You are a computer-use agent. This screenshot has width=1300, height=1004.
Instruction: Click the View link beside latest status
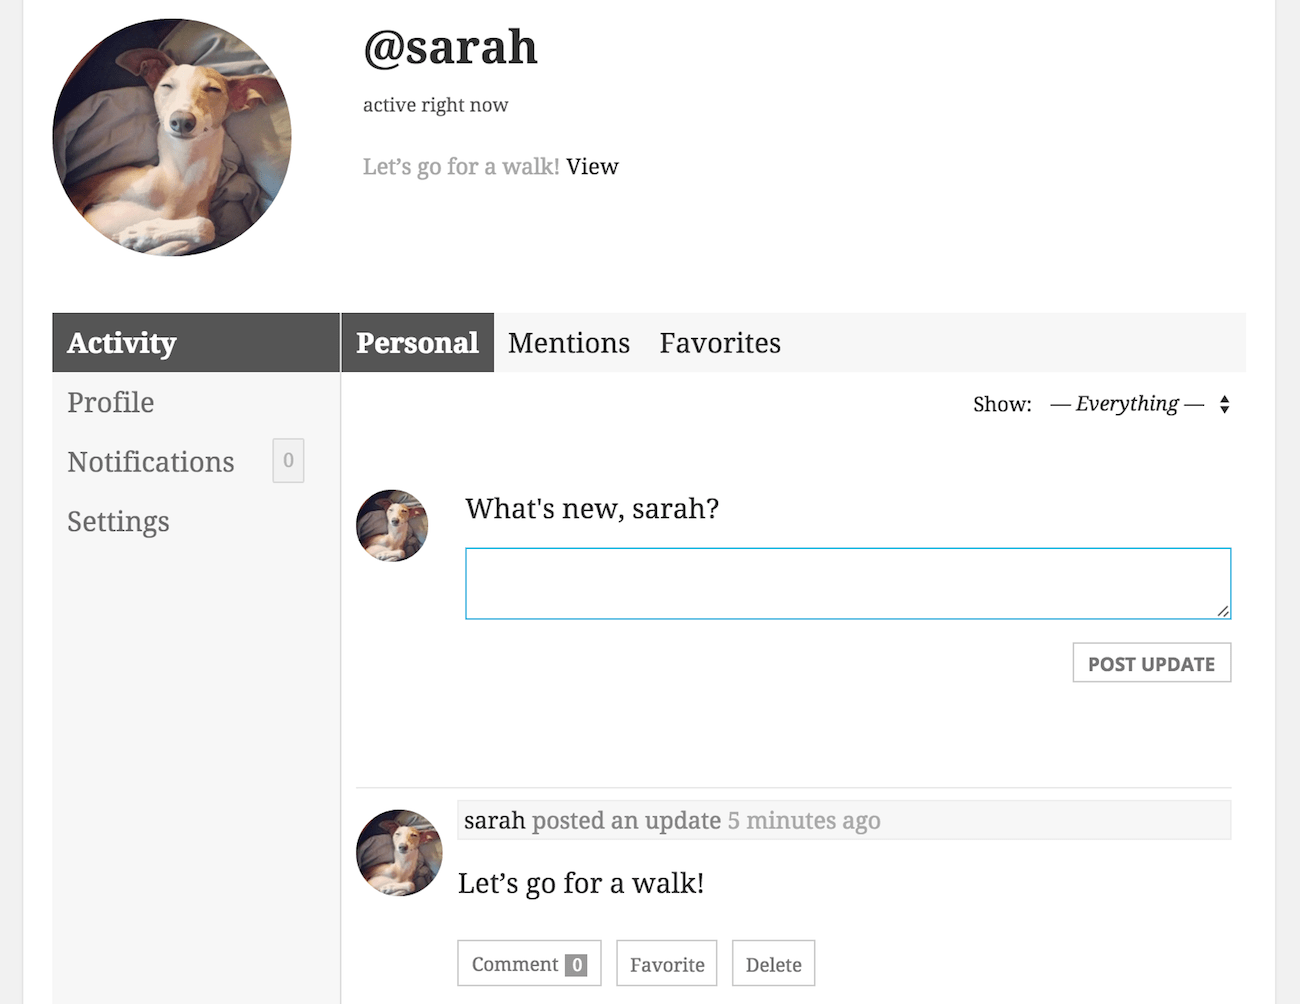tap(592, 167)
